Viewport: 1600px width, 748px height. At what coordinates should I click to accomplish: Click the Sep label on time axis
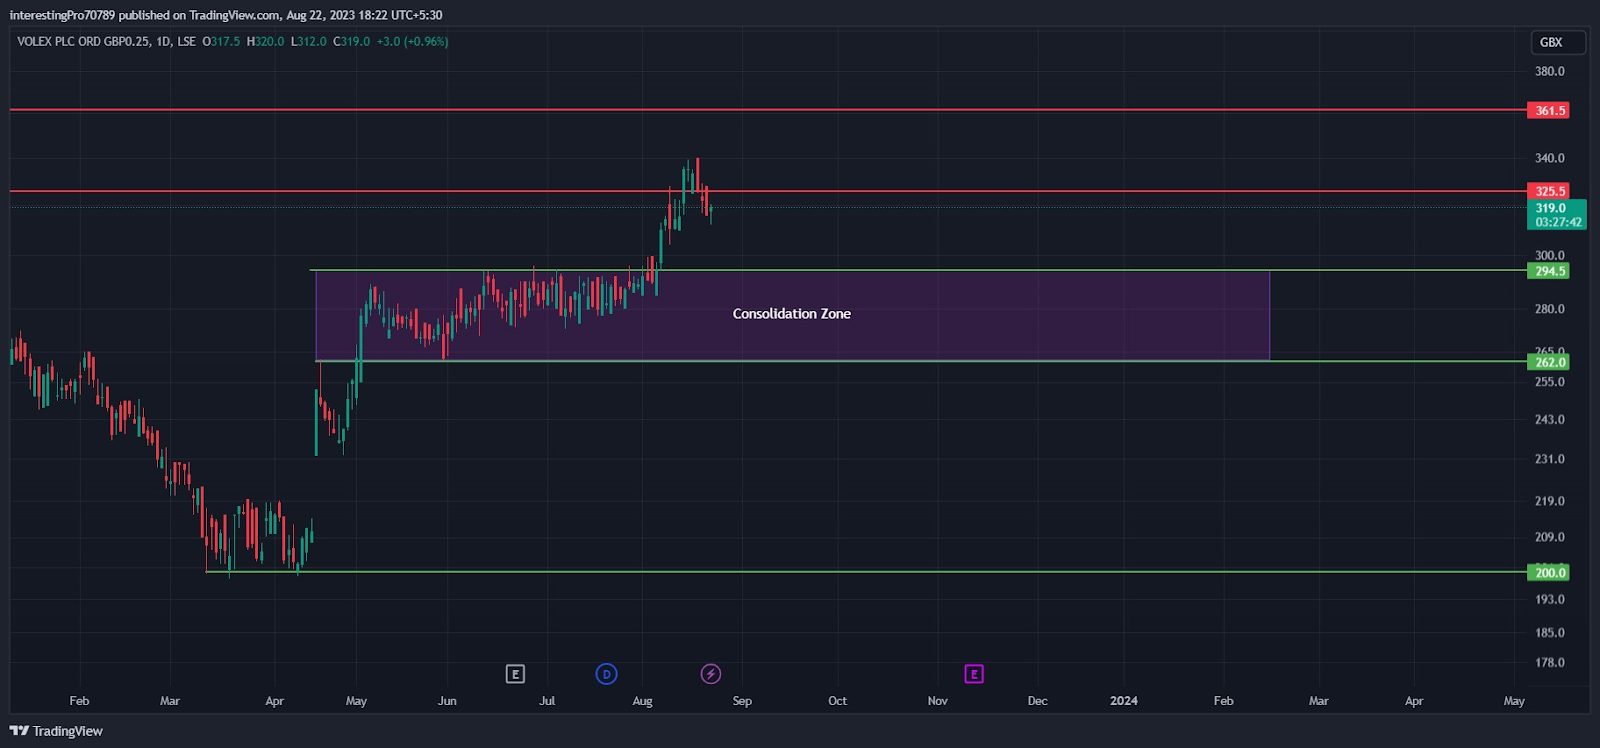point(742,701)
